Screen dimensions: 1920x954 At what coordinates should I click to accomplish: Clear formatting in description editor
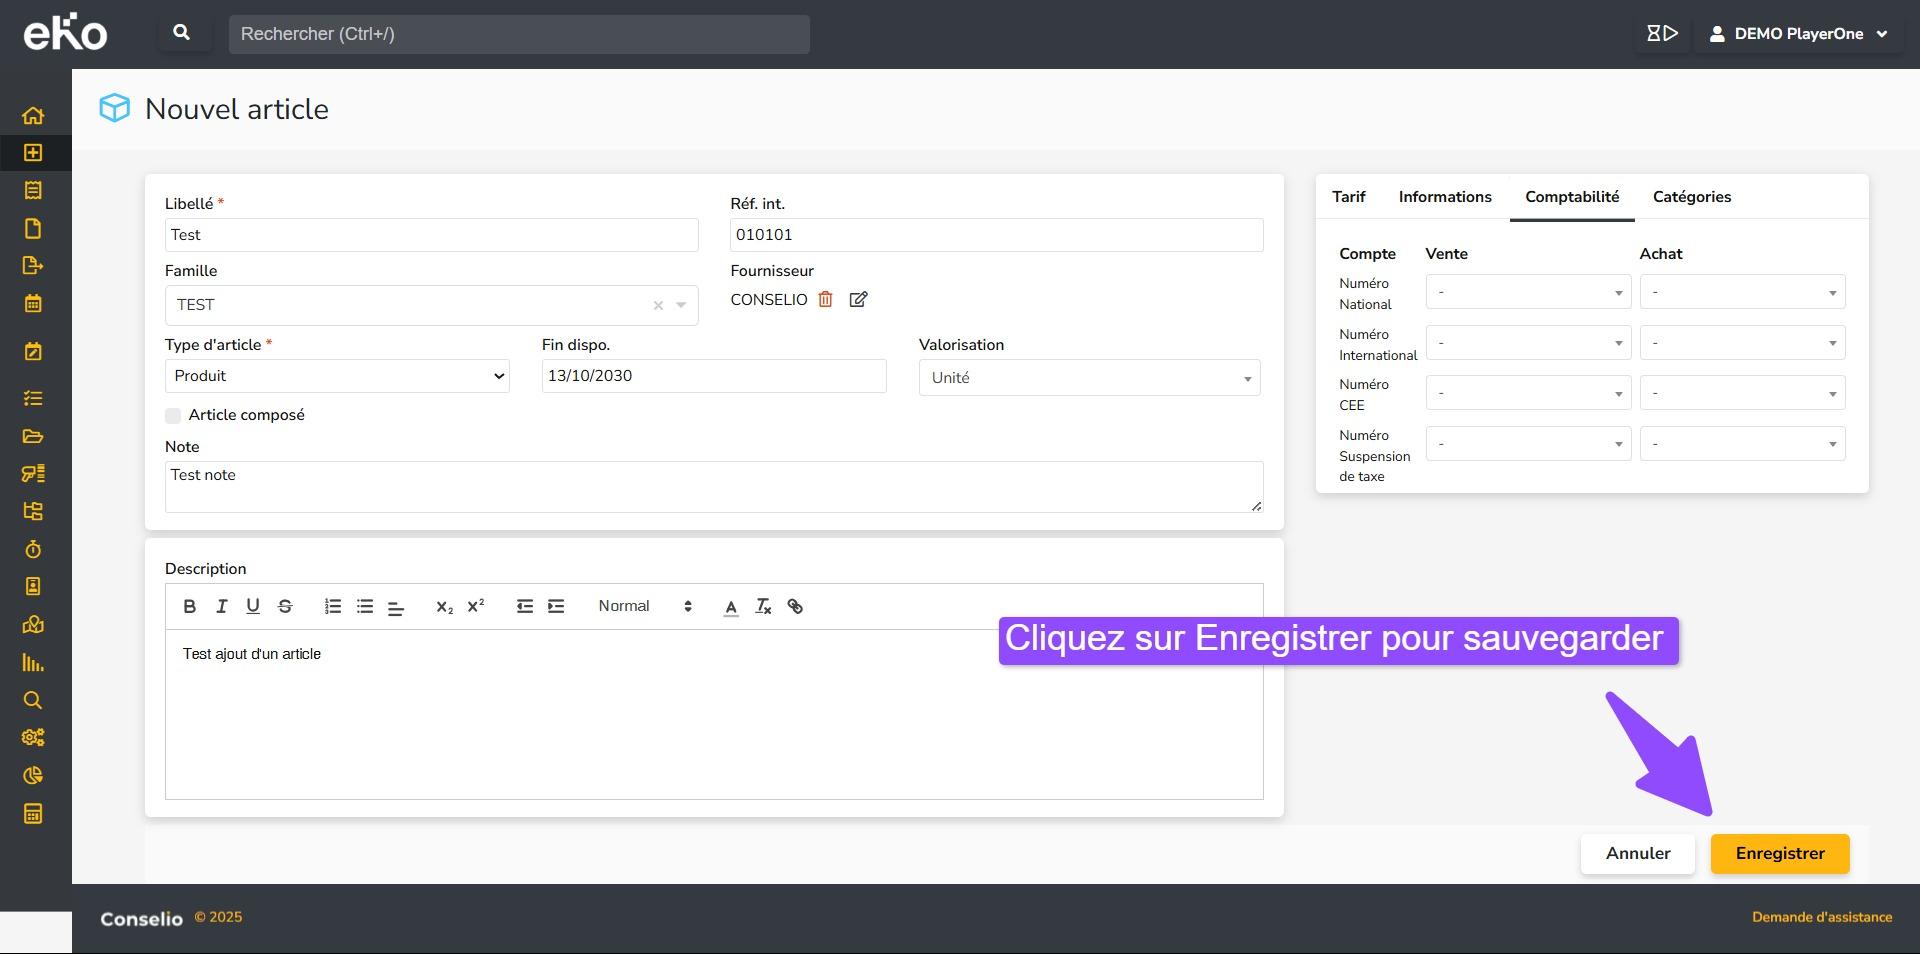point(763,606)
